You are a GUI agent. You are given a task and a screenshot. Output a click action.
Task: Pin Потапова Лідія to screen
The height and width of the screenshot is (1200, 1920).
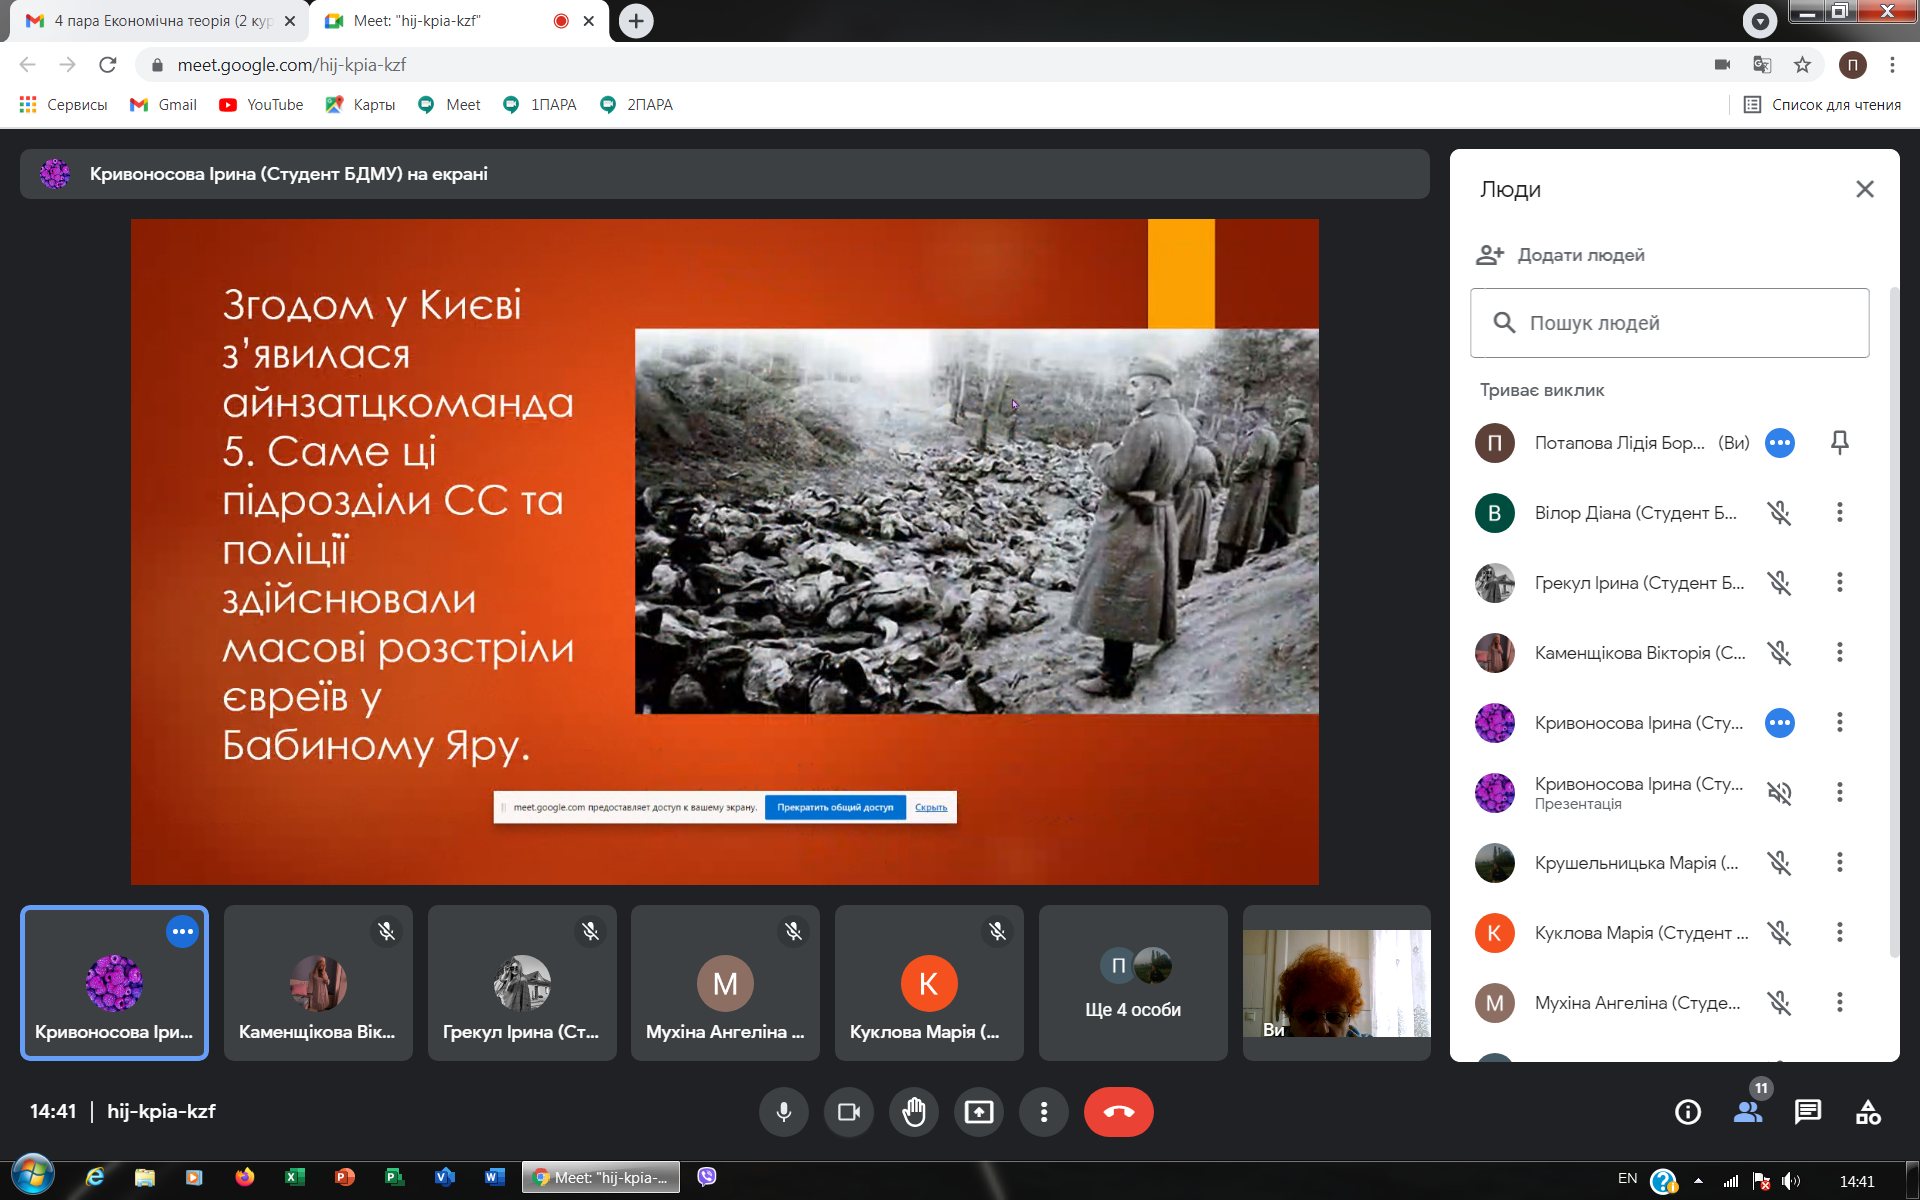[1839, 442]
